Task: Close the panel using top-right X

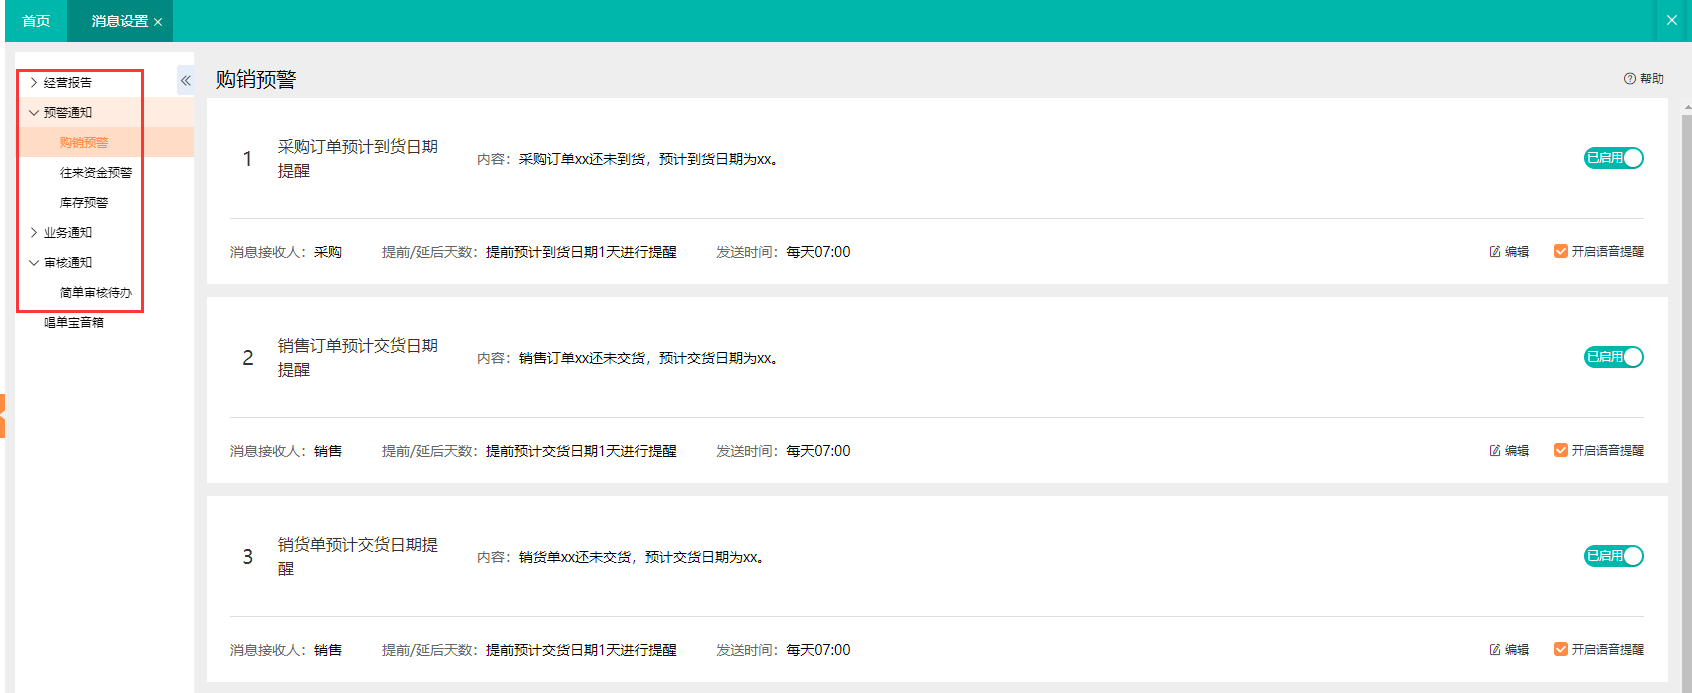Action: point(1671,20)
